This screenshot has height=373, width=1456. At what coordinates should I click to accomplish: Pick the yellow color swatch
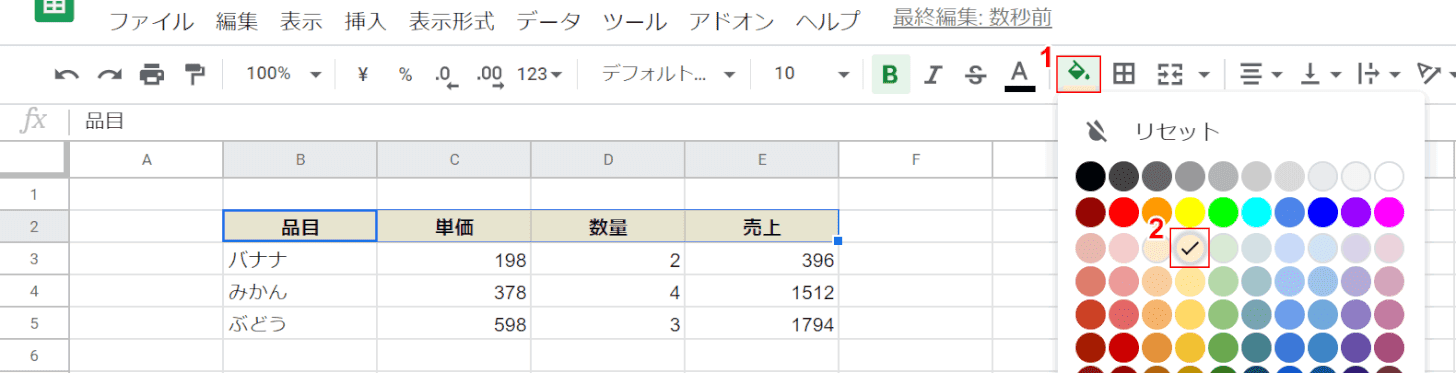1190,212
